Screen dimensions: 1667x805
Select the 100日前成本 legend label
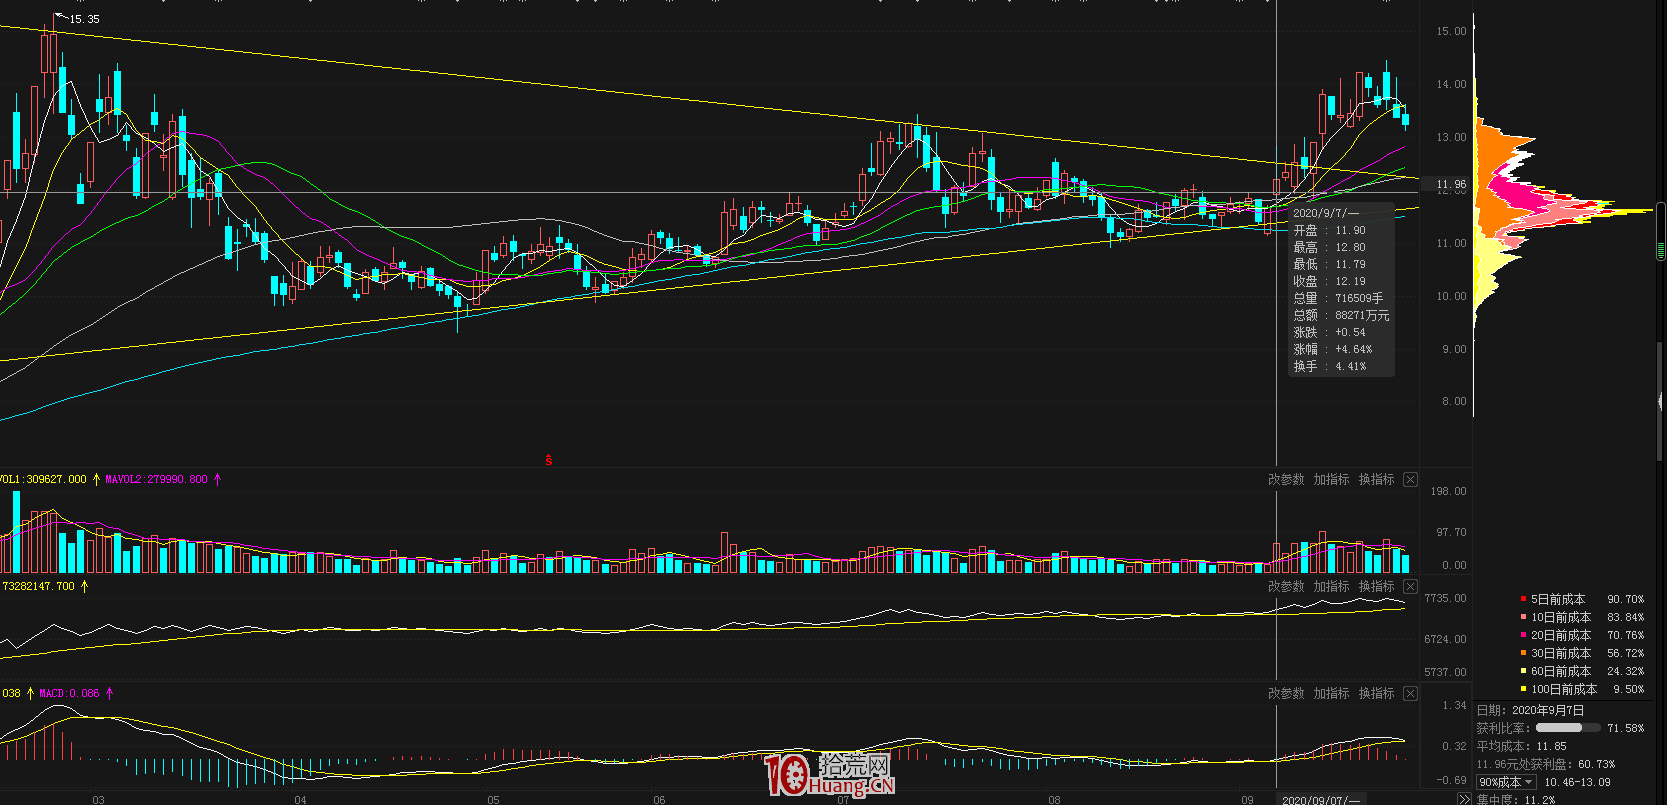[1564, 690]
